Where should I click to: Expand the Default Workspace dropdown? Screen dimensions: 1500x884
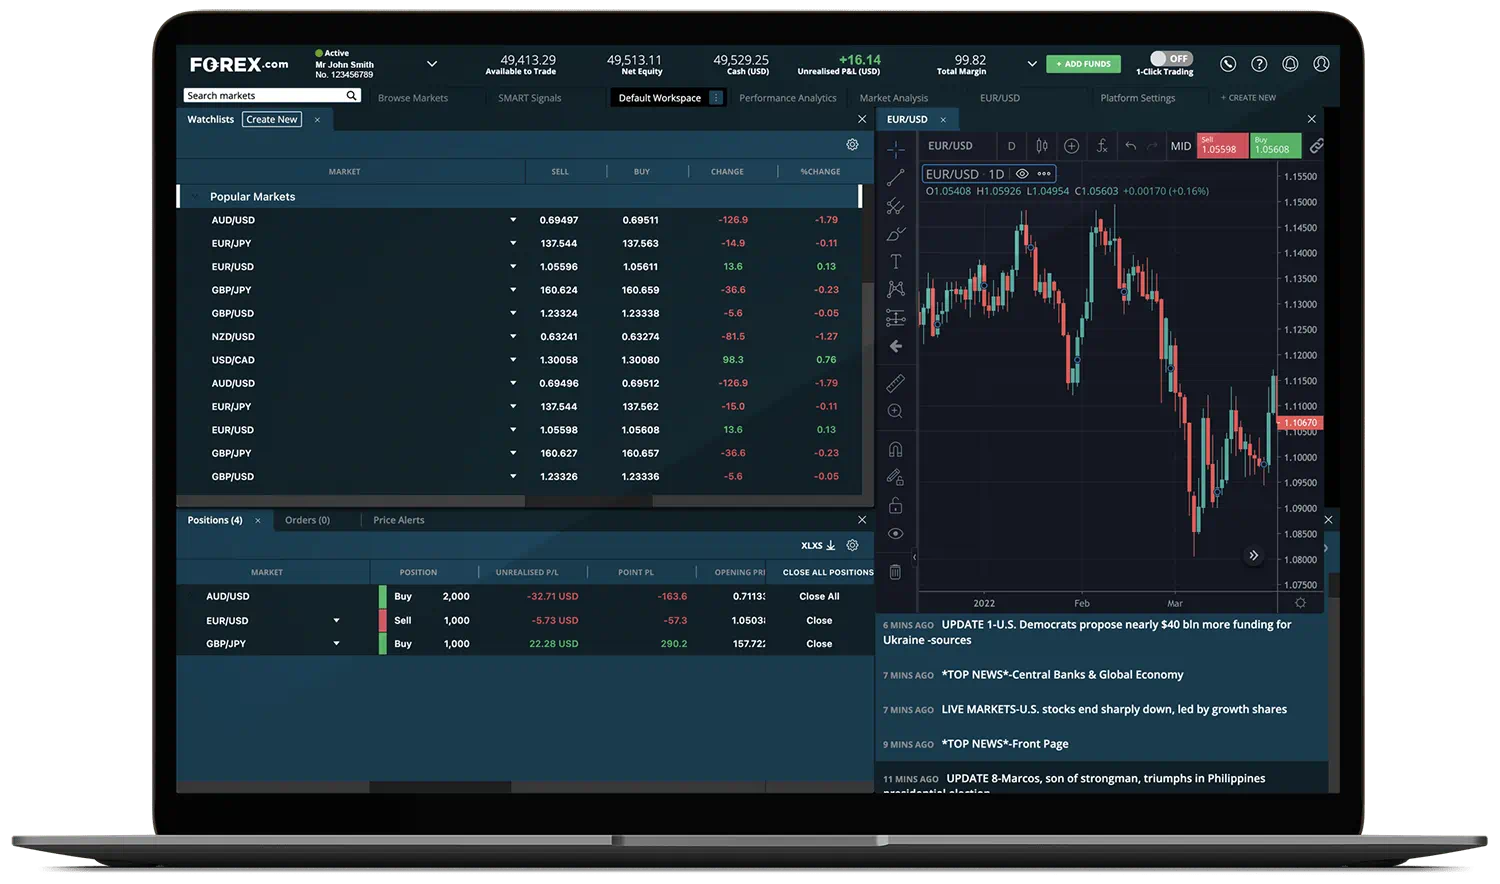coord(716,97)
